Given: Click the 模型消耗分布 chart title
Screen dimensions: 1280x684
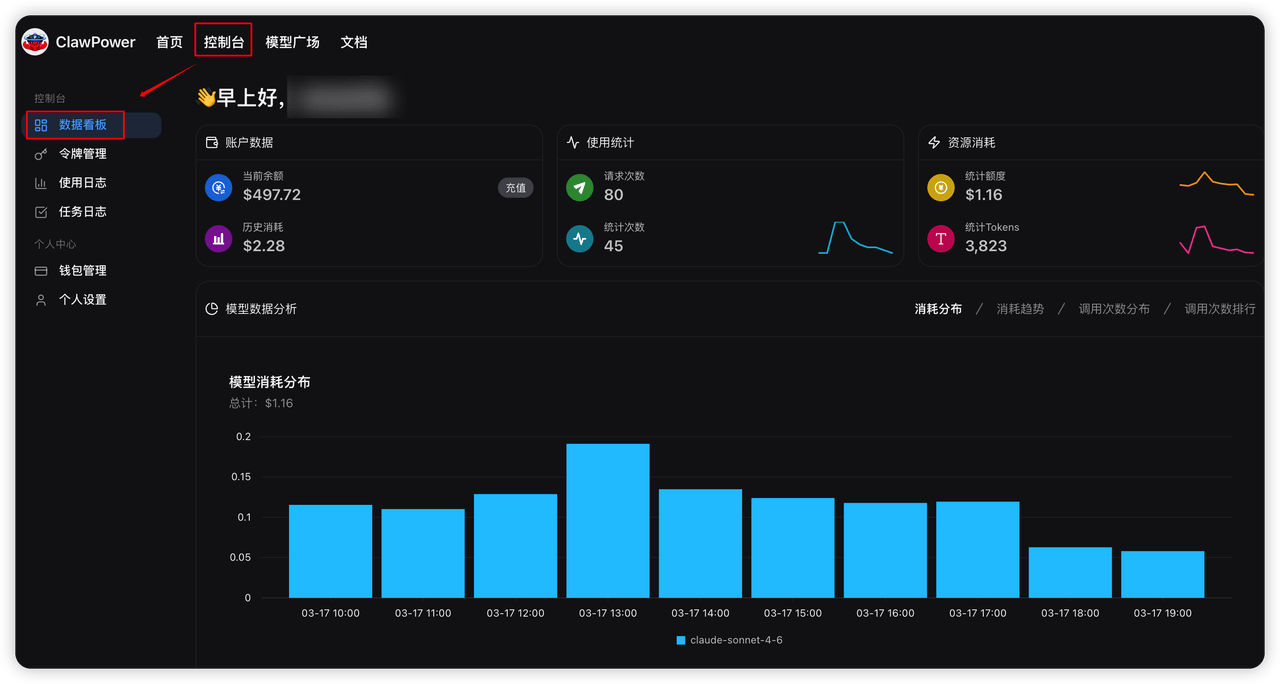Looking at the screenshot, I should pos(270,382).
